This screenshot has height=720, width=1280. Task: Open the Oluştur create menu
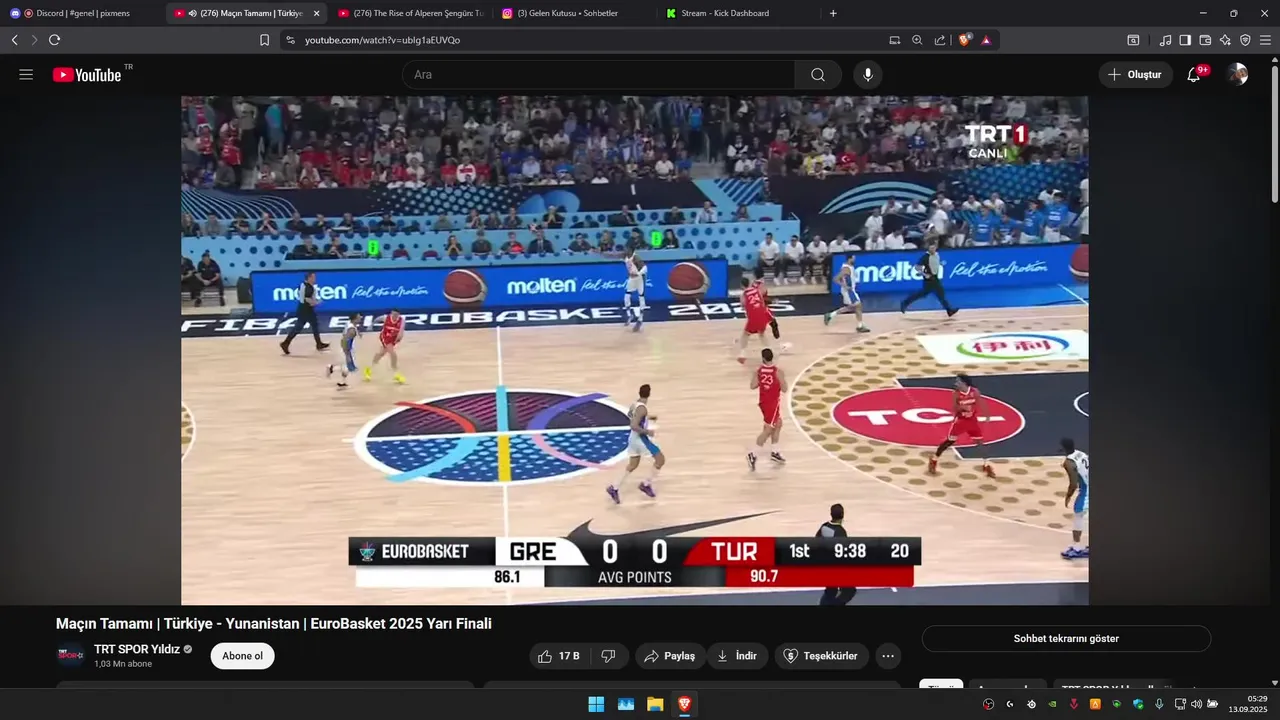click(x=1135, y=75)
